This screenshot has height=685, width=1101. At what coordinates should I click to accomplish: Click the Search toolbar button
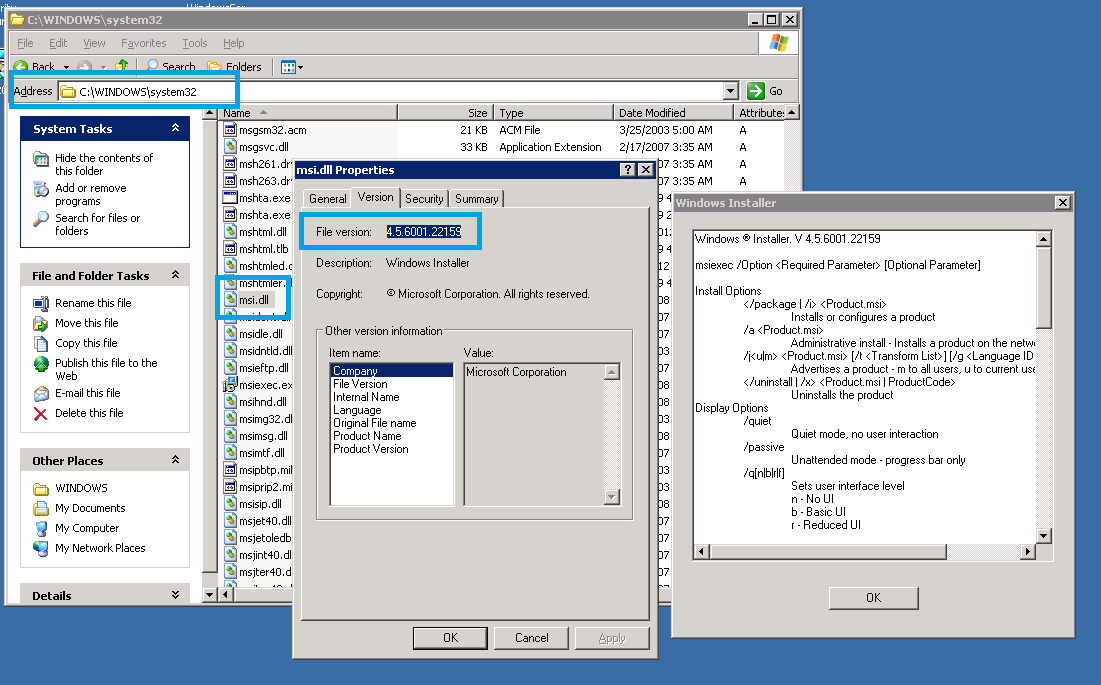pos(171,67)
